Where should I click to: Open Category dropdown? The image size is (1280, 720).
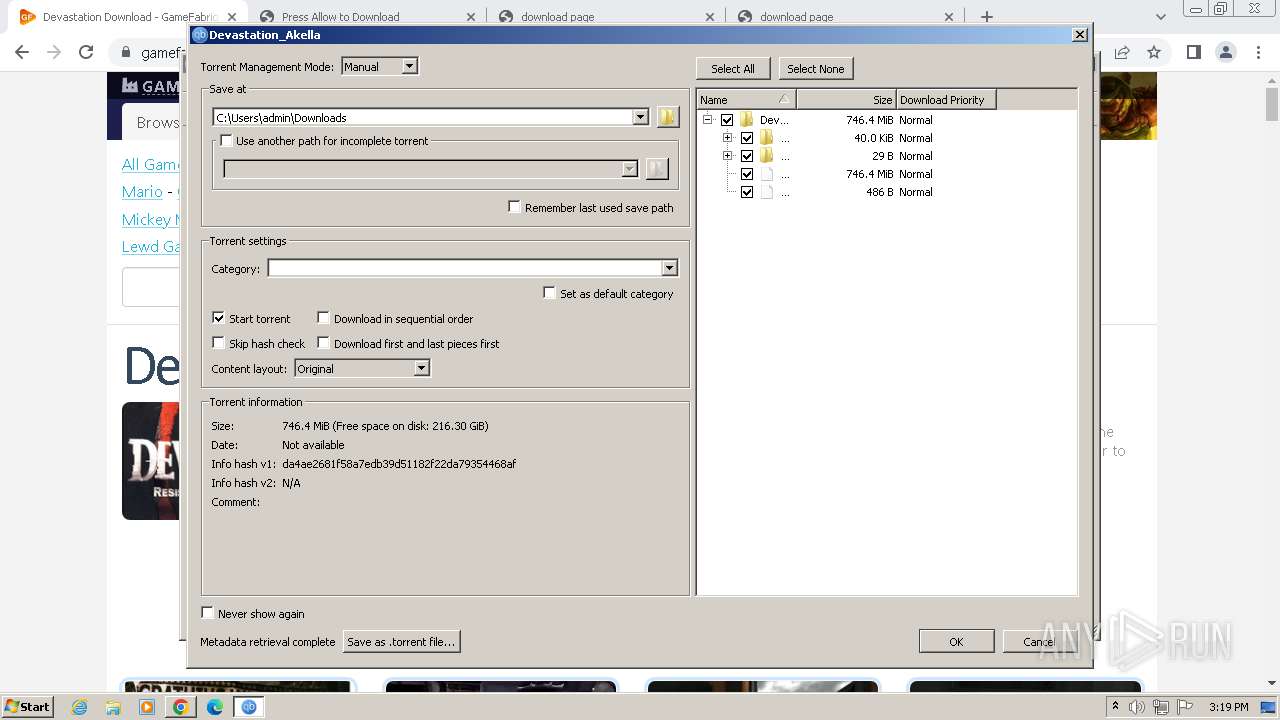670,268
